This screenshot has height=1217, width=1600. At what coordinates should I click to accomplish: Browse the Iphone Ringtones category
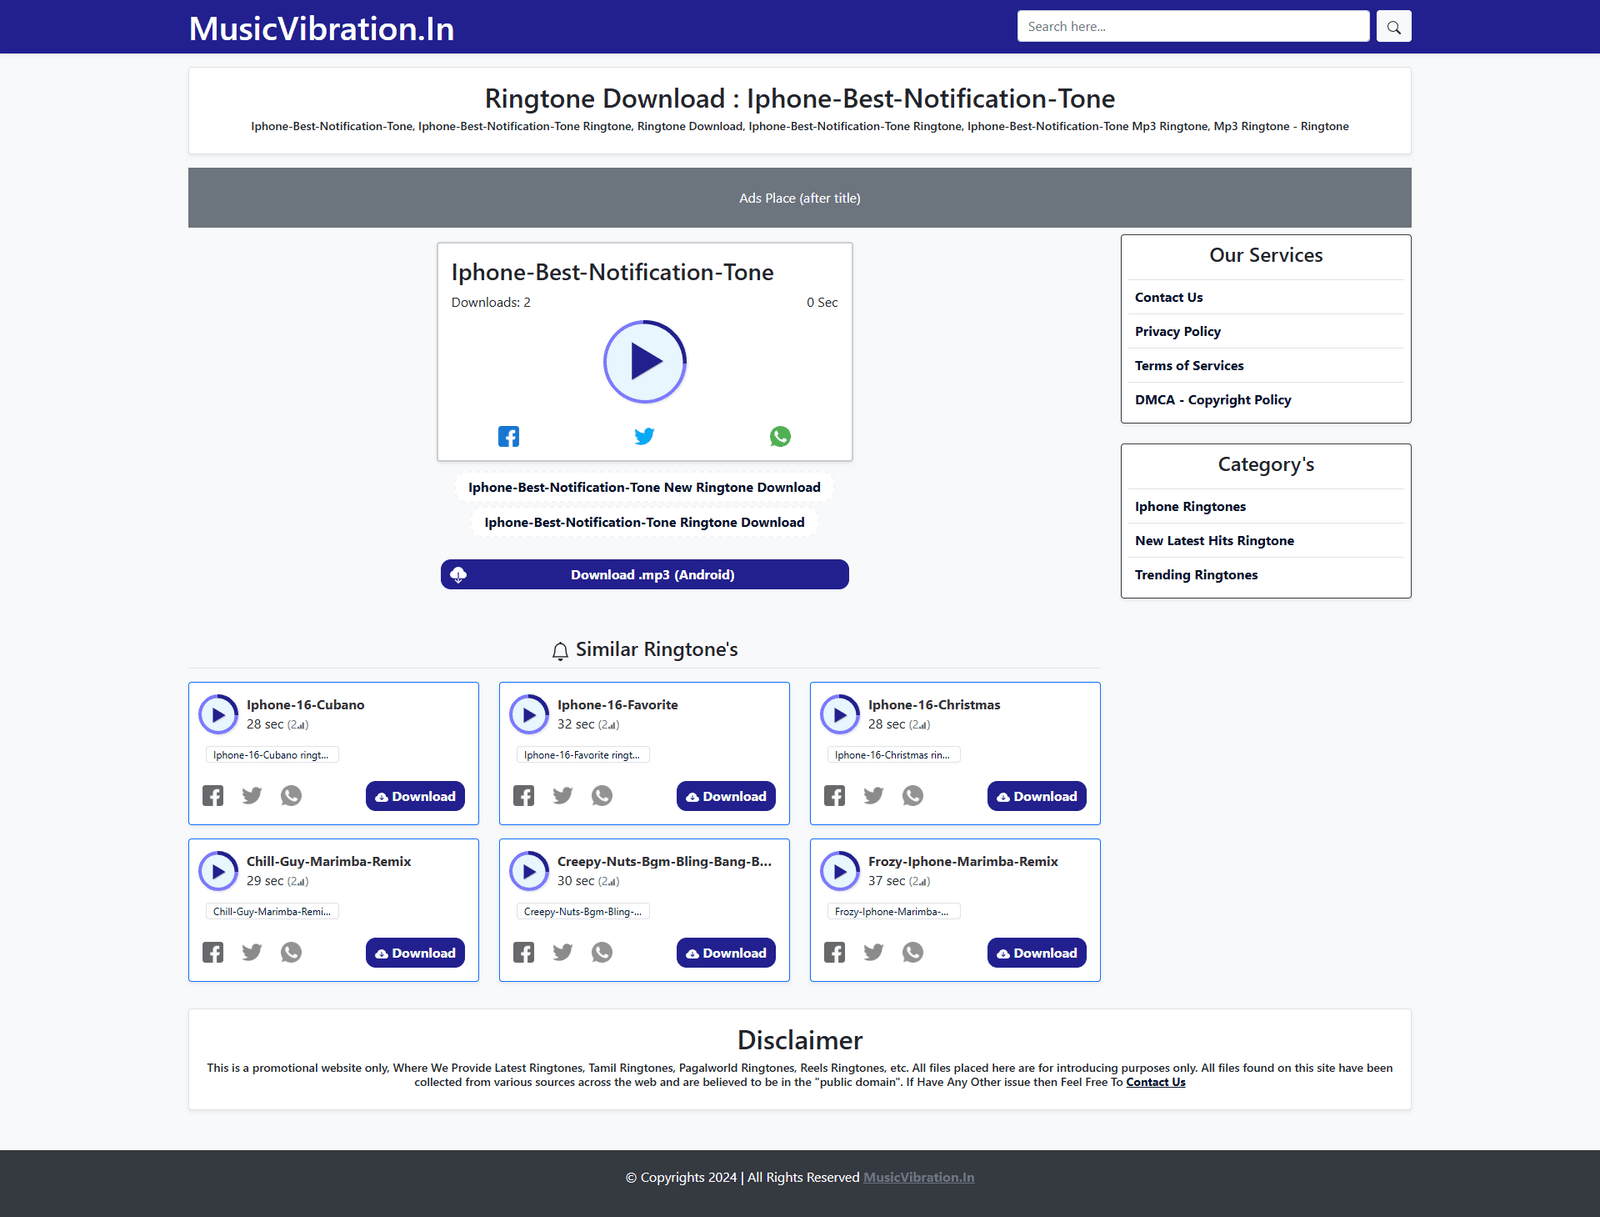tap(1190, 507)
